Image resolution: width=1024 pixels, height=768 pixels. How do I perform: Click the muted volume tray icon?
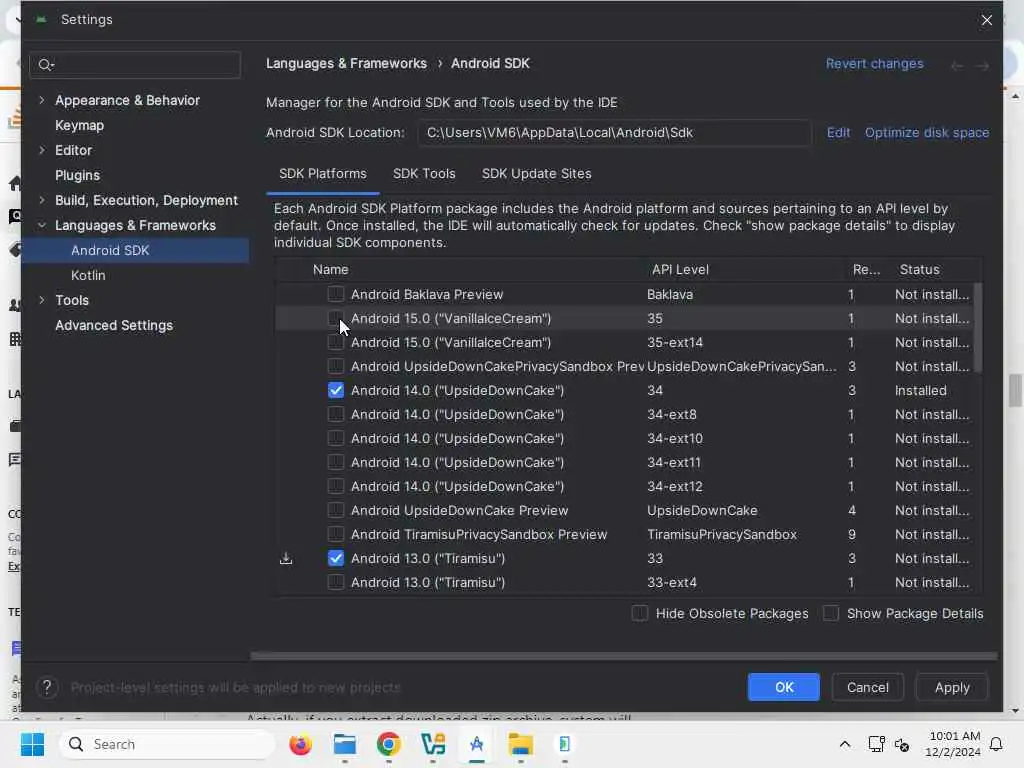click(902, 744)
